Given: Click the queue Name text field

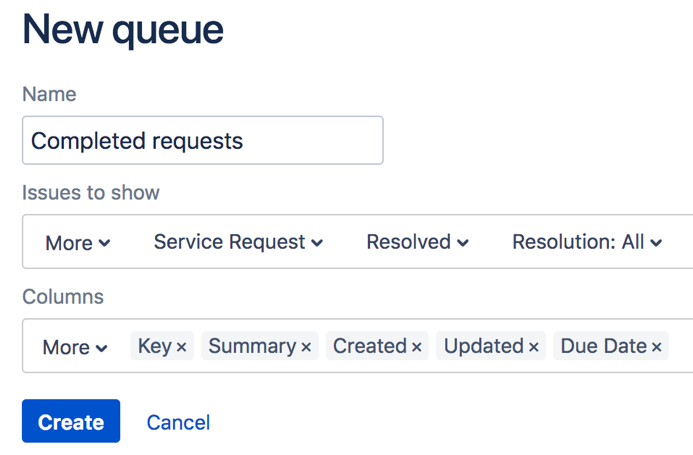Looking at the screenshot, I should (x=202, y=141).
